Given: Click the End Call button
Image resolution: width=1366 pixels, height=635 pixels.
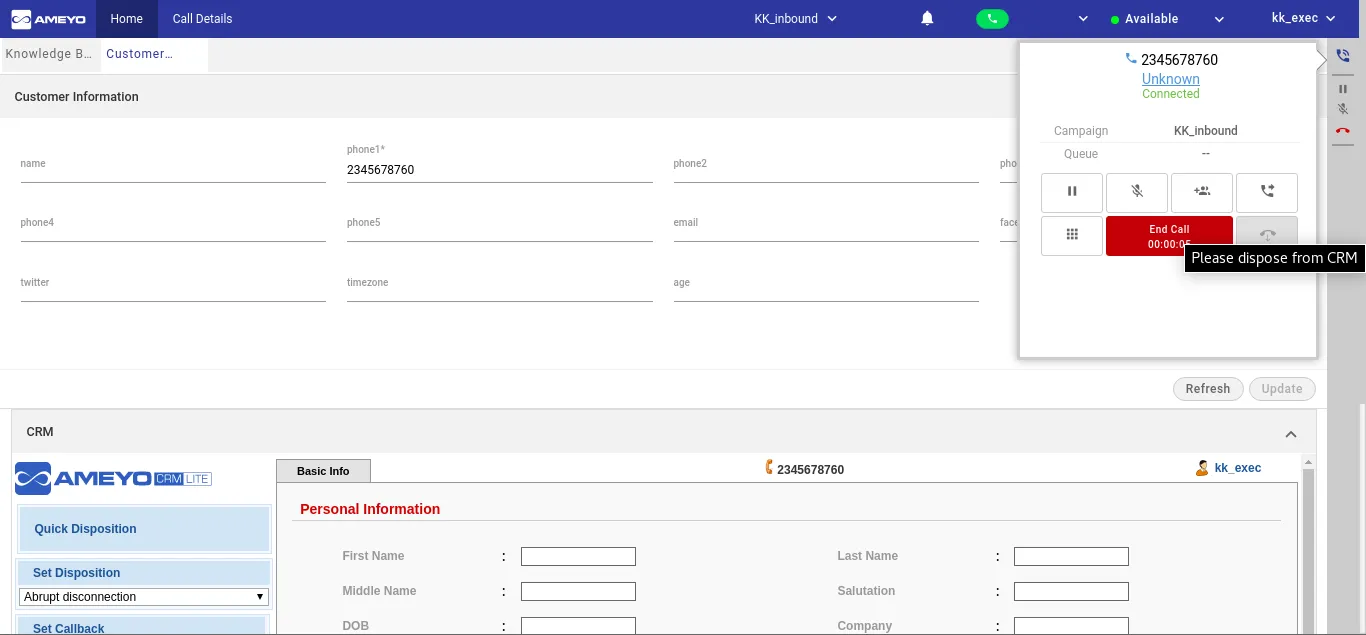Looking at the screenshot, I should tap(1169, 236).
